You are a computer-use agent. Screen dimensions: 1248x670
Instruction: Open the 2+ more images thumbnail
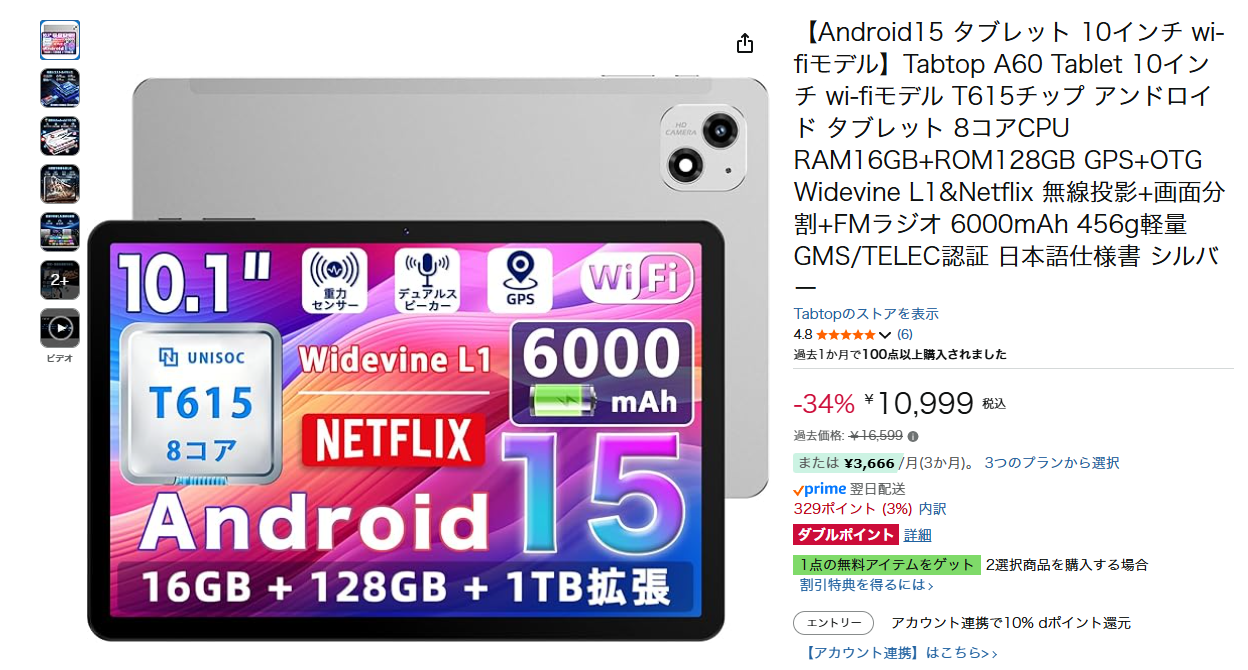point(60,280)
